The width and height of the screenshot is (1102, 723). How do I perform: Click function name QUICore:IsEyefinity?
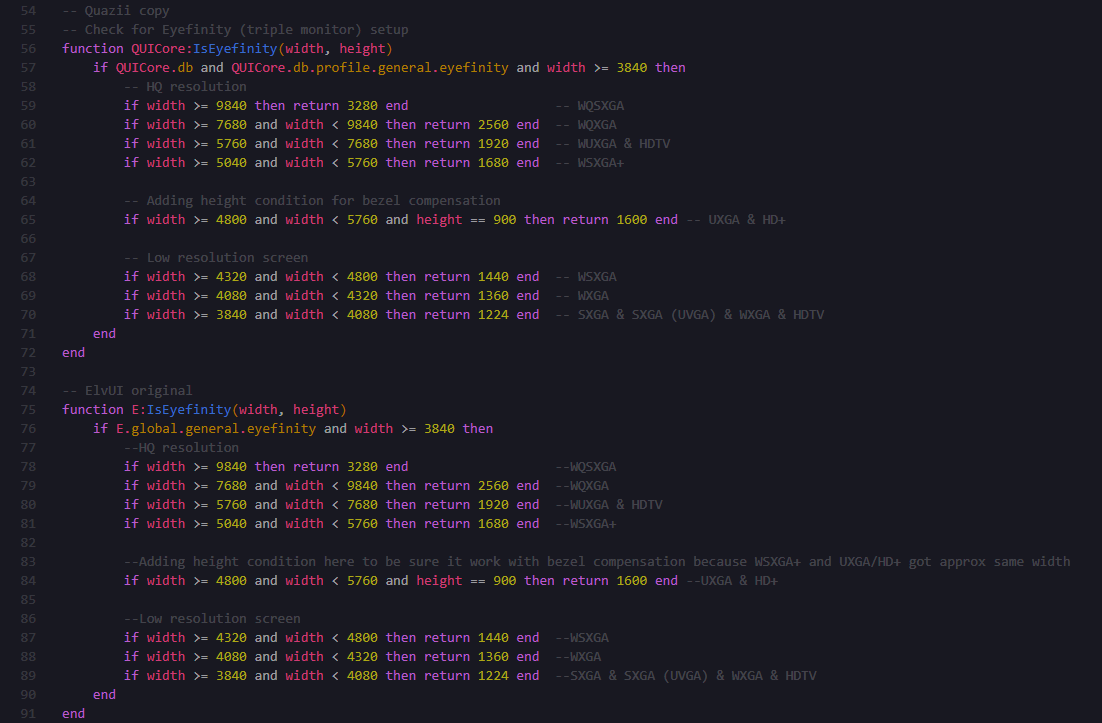click(204, 48)
